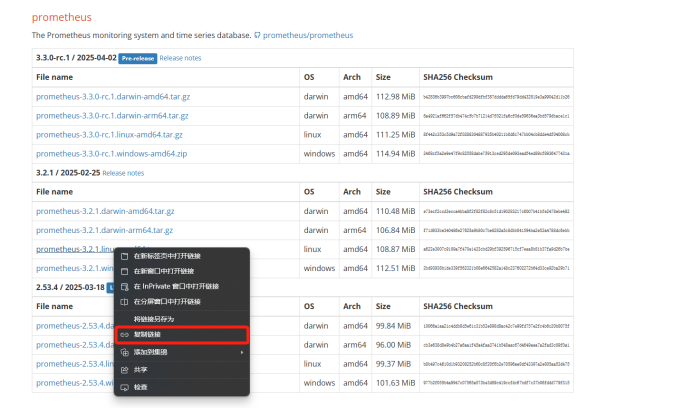Viewport: 692px width, 408px height.
Task: Click the 99.37 MiB size cell
Action: (x=393, y=364)
